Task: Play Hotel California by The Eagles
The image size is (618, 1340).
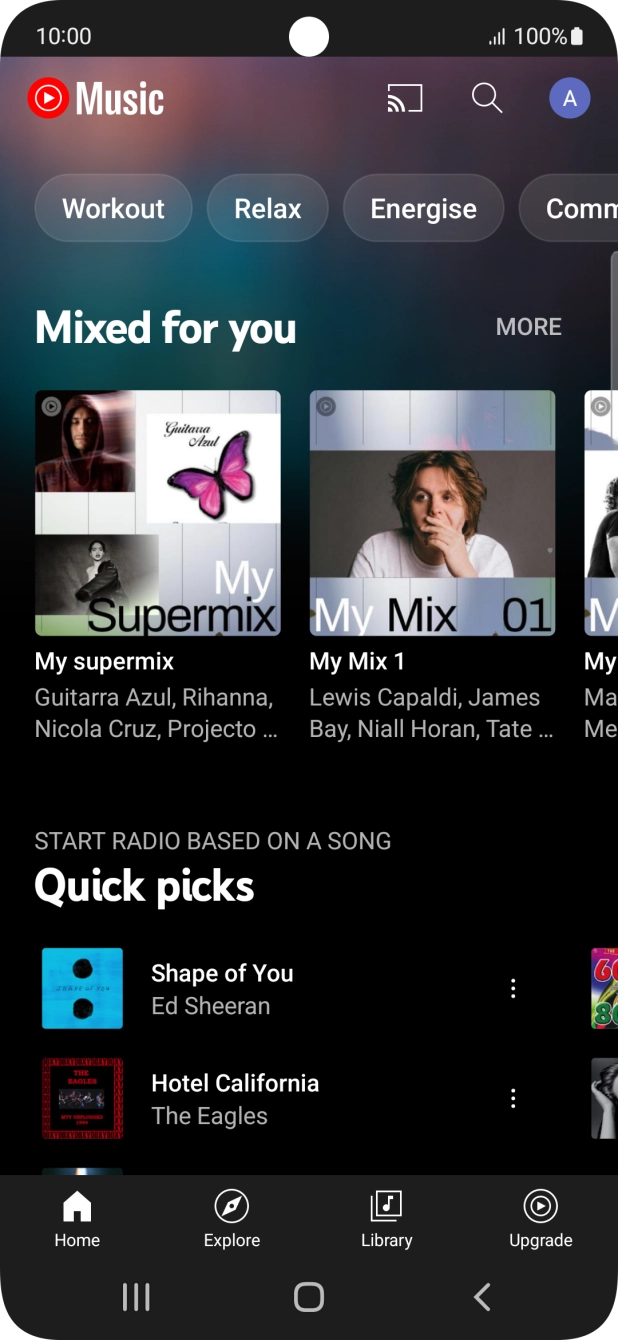Action: pyautogui.click(x=235, y=1098)
